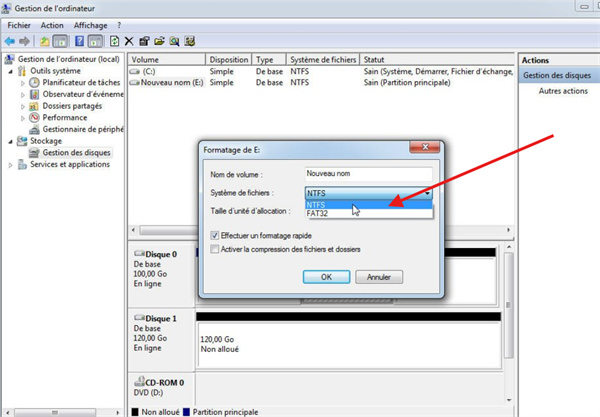Toggle the Show/Hide Action Pane icon
Screen dimensions: 600x417
[x=95, y=41]
